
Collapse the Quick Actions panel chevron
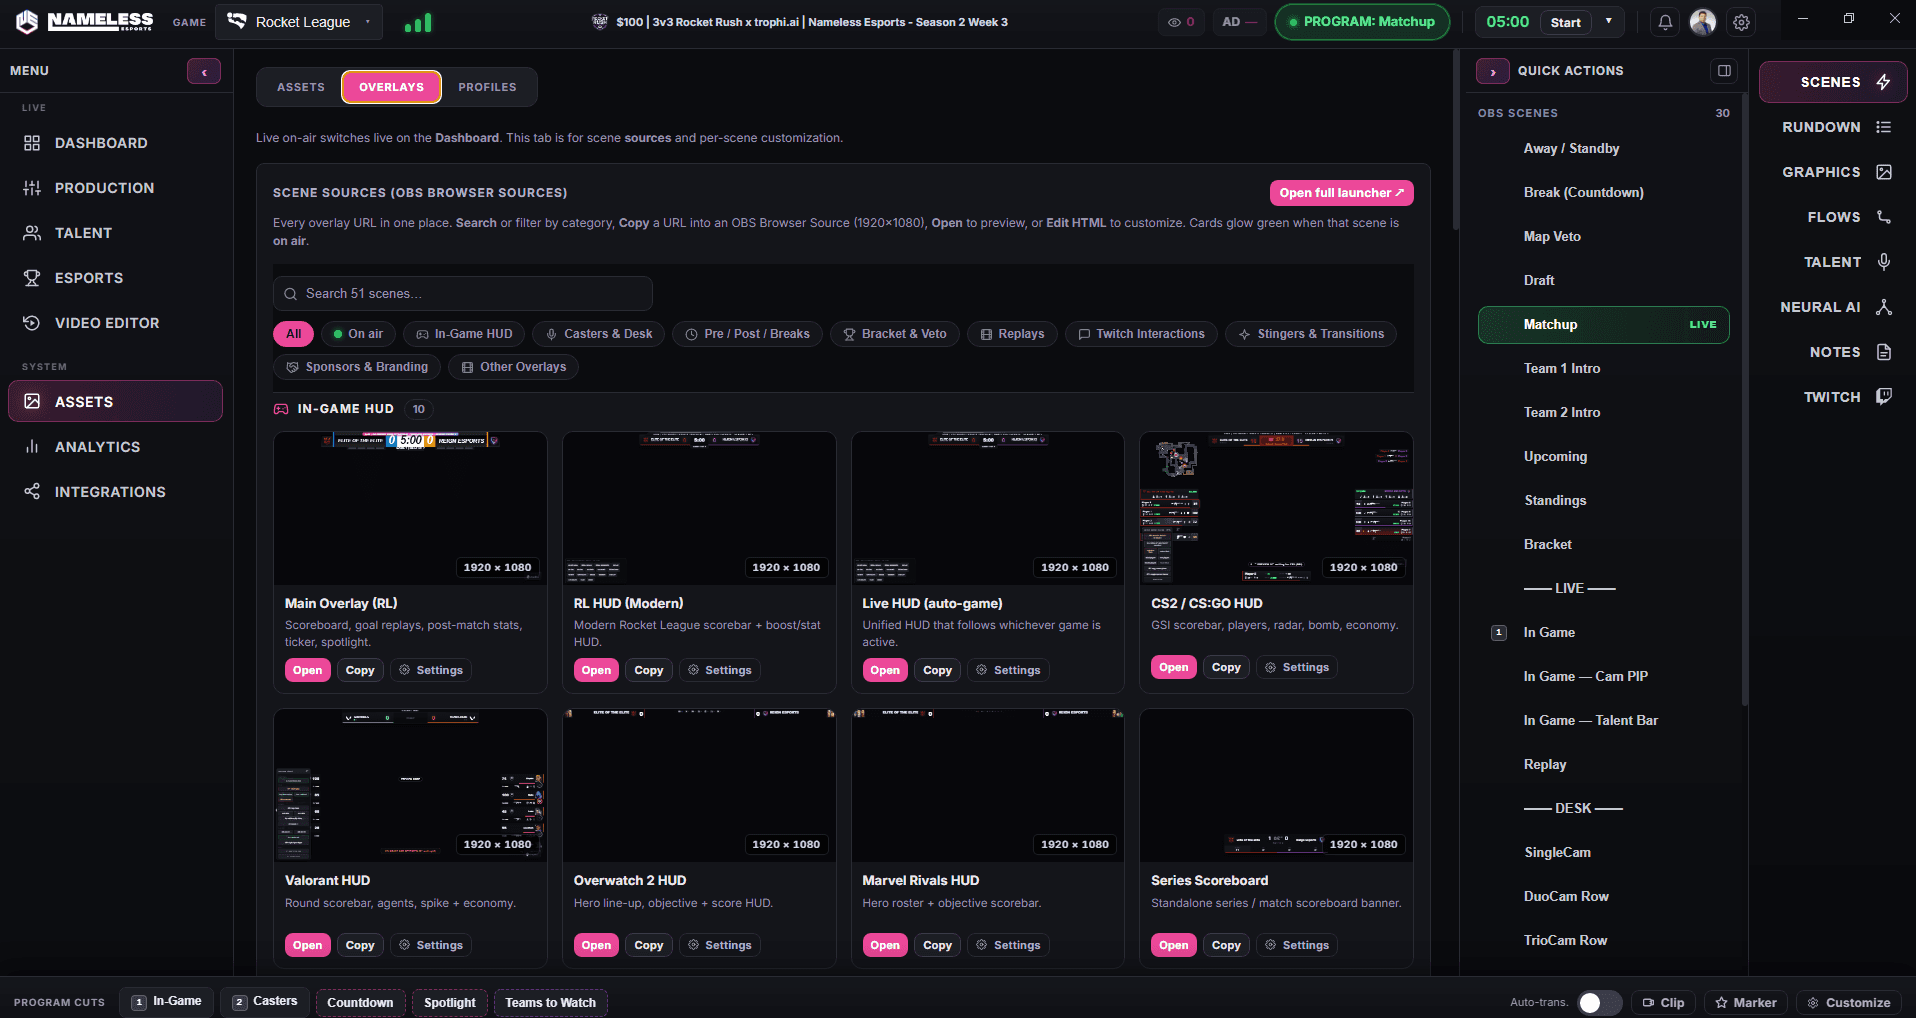(x=1493, y=71)
